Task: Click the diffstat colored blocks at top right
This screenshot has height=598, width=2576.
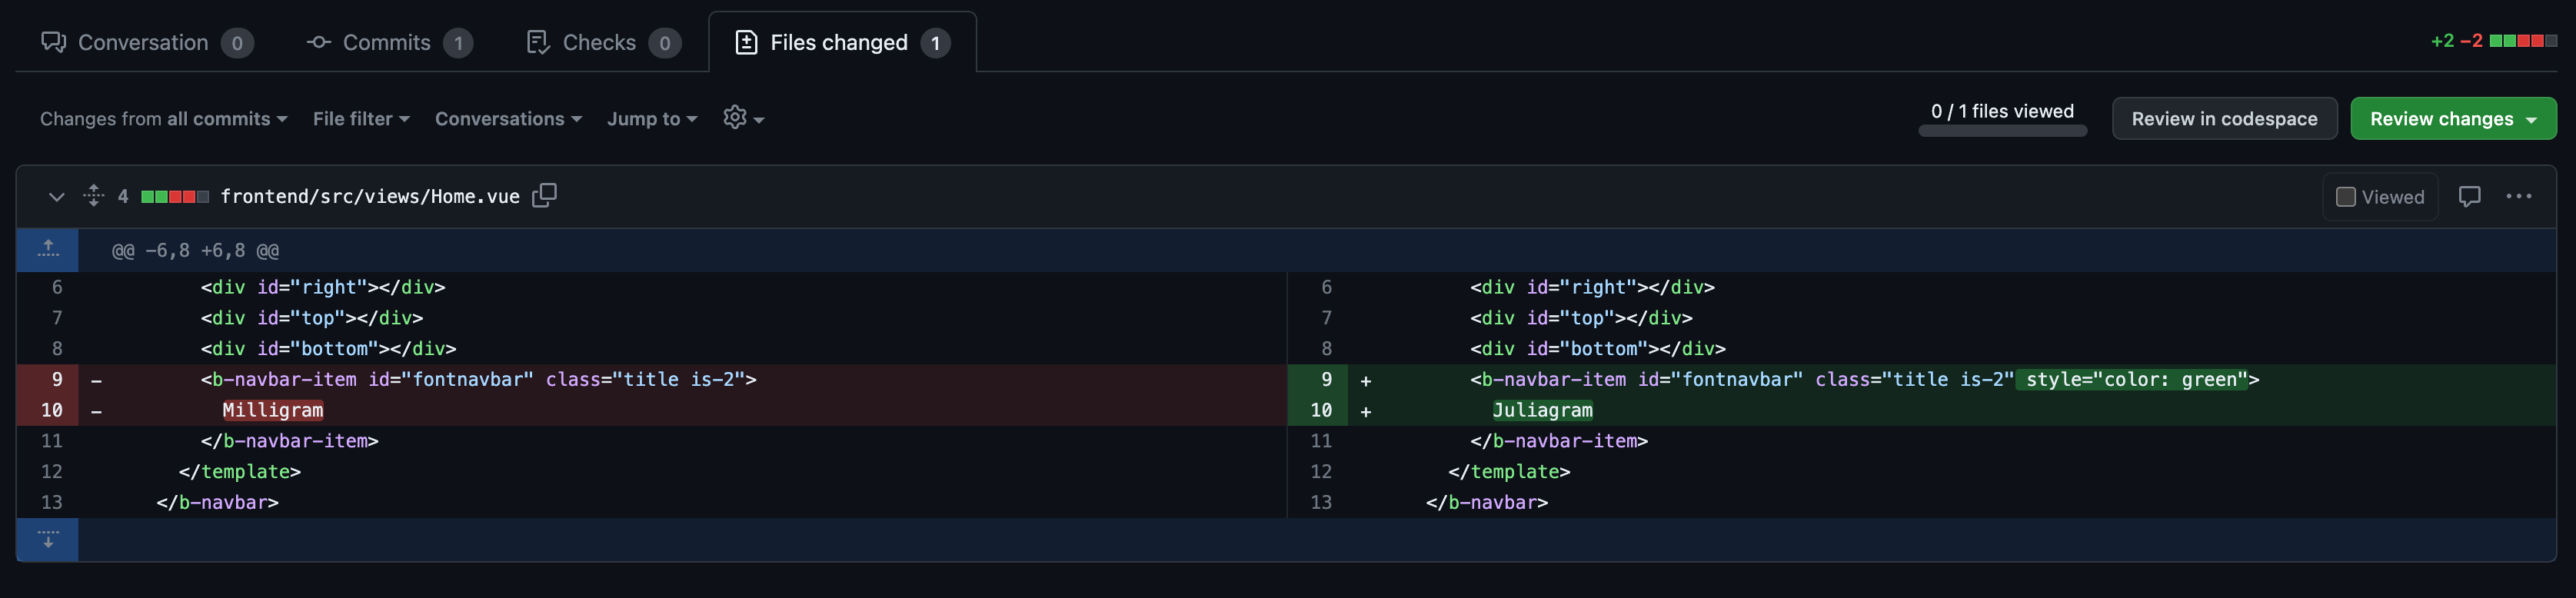Action: coord(2522,41)
